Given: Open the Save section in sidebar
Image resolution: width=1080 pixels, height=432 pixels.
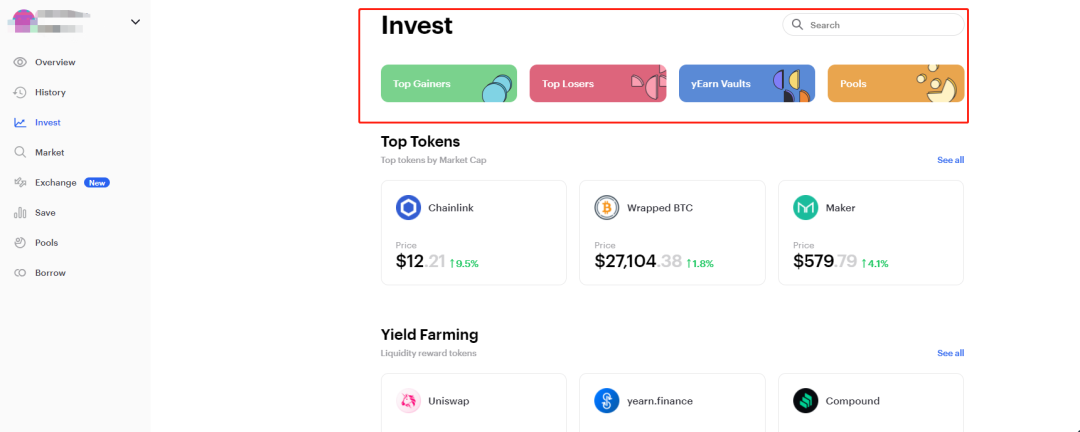Looking at the screenshot, I should [45, 212].
